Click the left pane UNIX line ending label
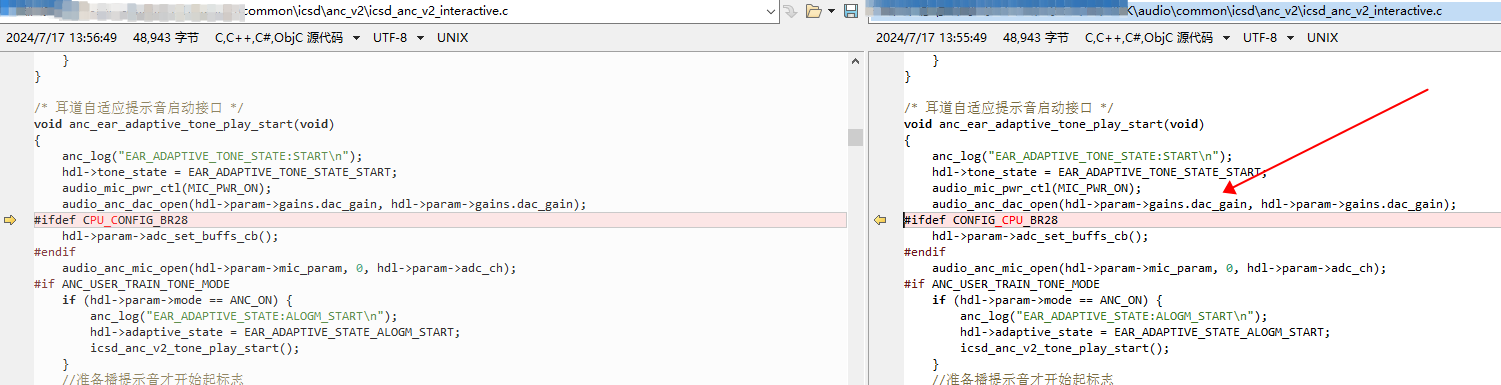This screenshot has height=385, width=1501. (452, 37)
